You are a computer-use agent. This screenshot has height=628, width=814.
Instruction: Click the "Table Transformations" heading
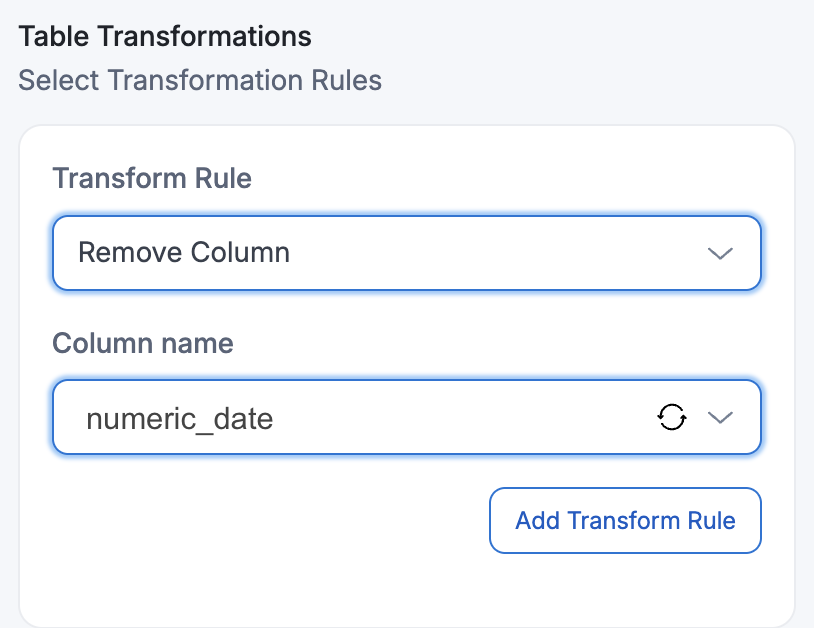165,37
